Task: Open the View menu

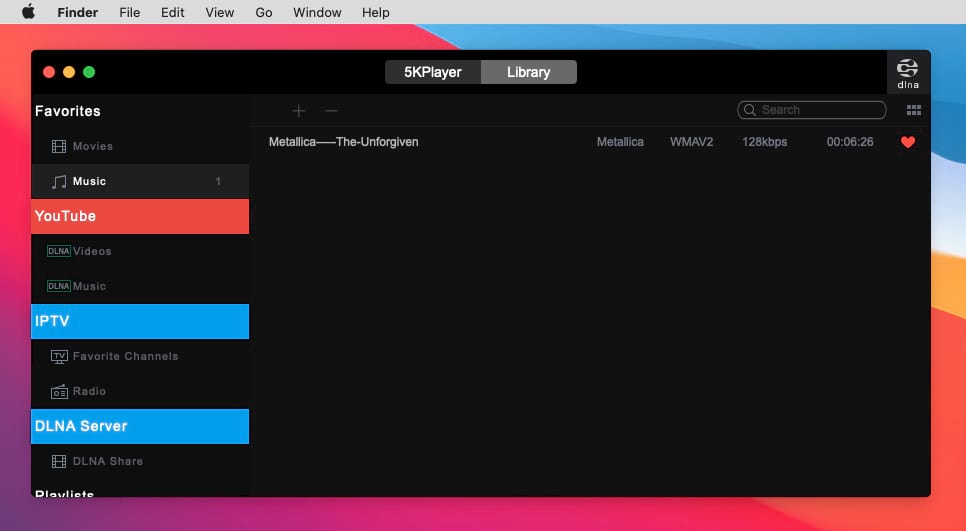Action: [219, 12]
